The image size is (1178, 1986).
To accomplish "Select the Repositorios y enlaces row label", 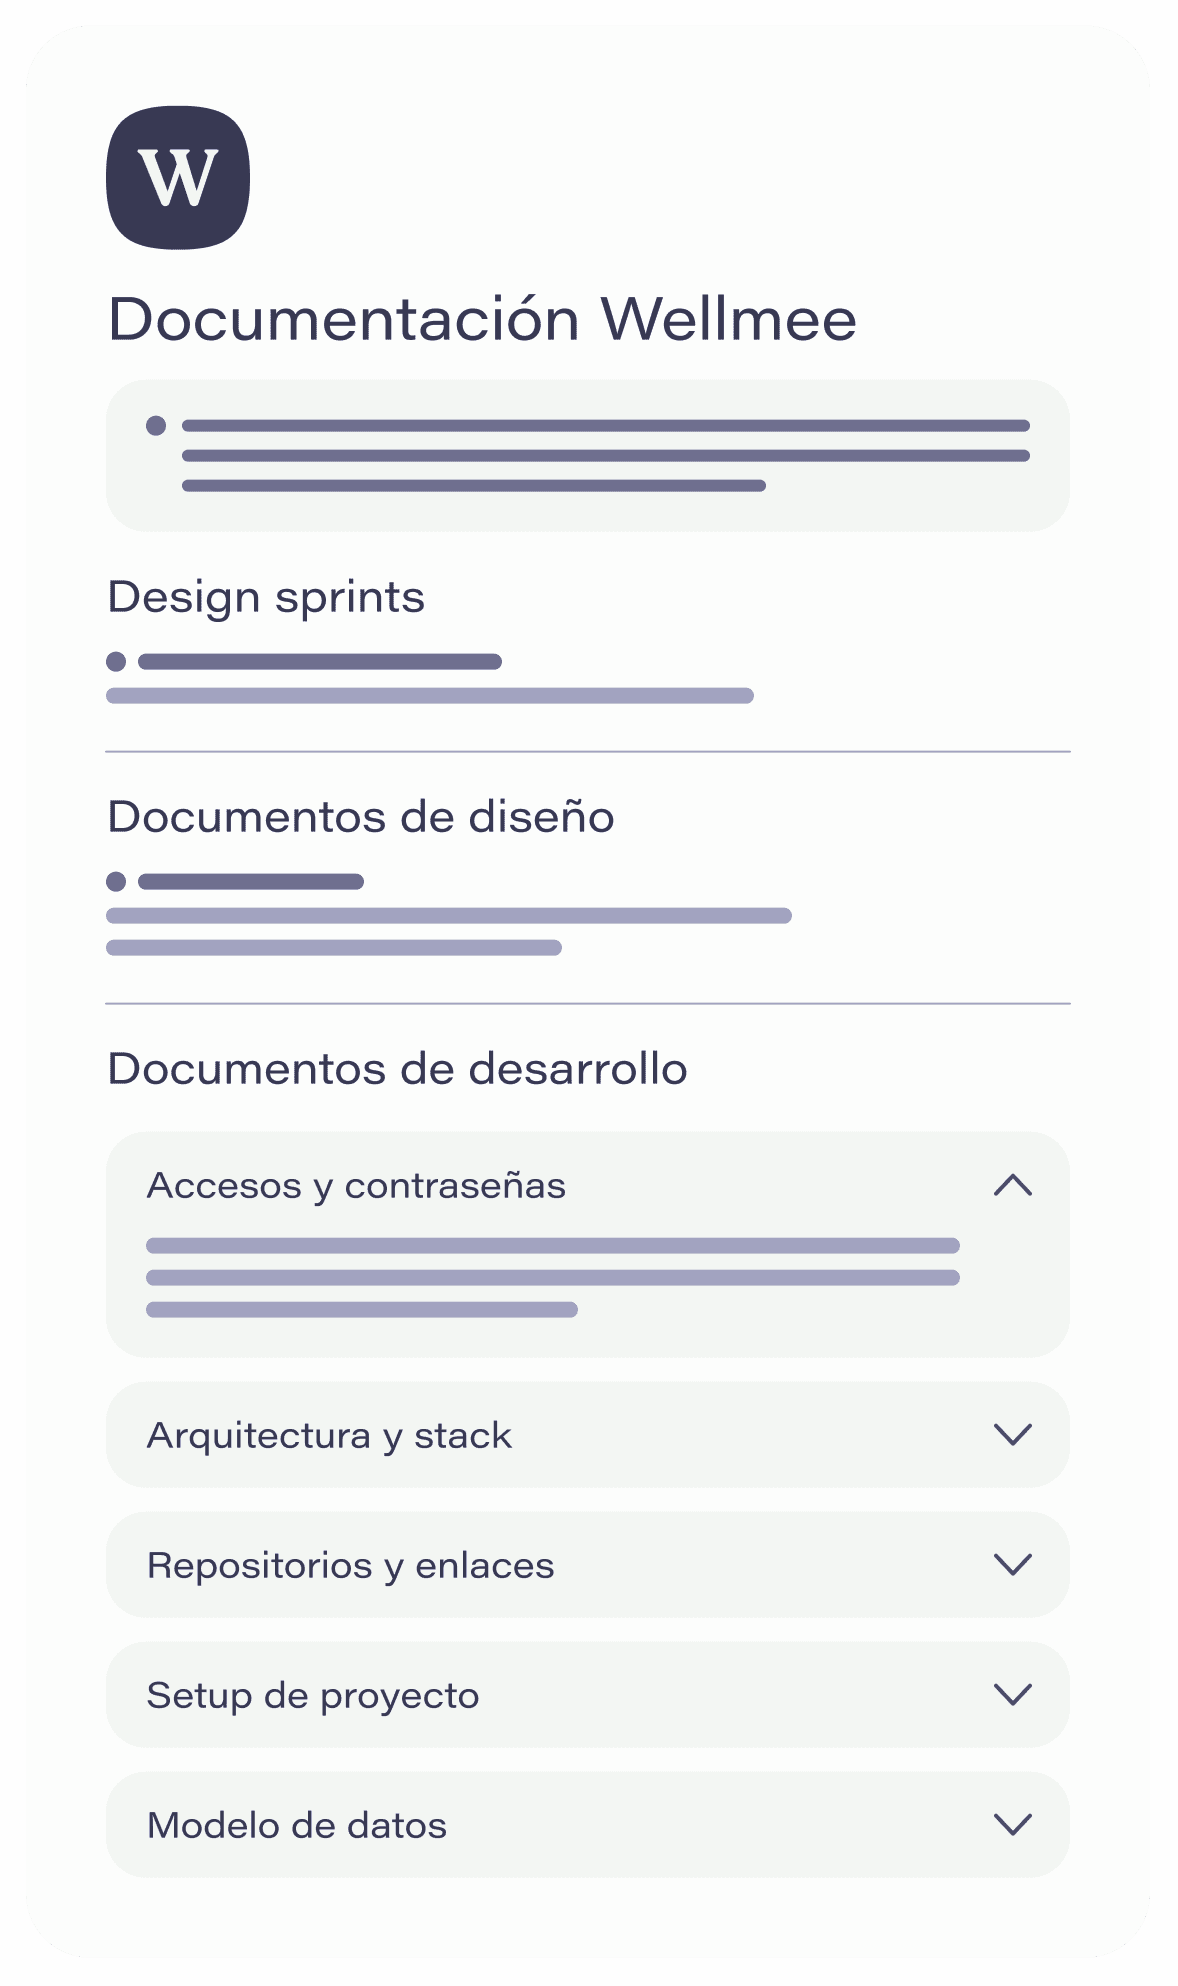I will coord(350,1566).
